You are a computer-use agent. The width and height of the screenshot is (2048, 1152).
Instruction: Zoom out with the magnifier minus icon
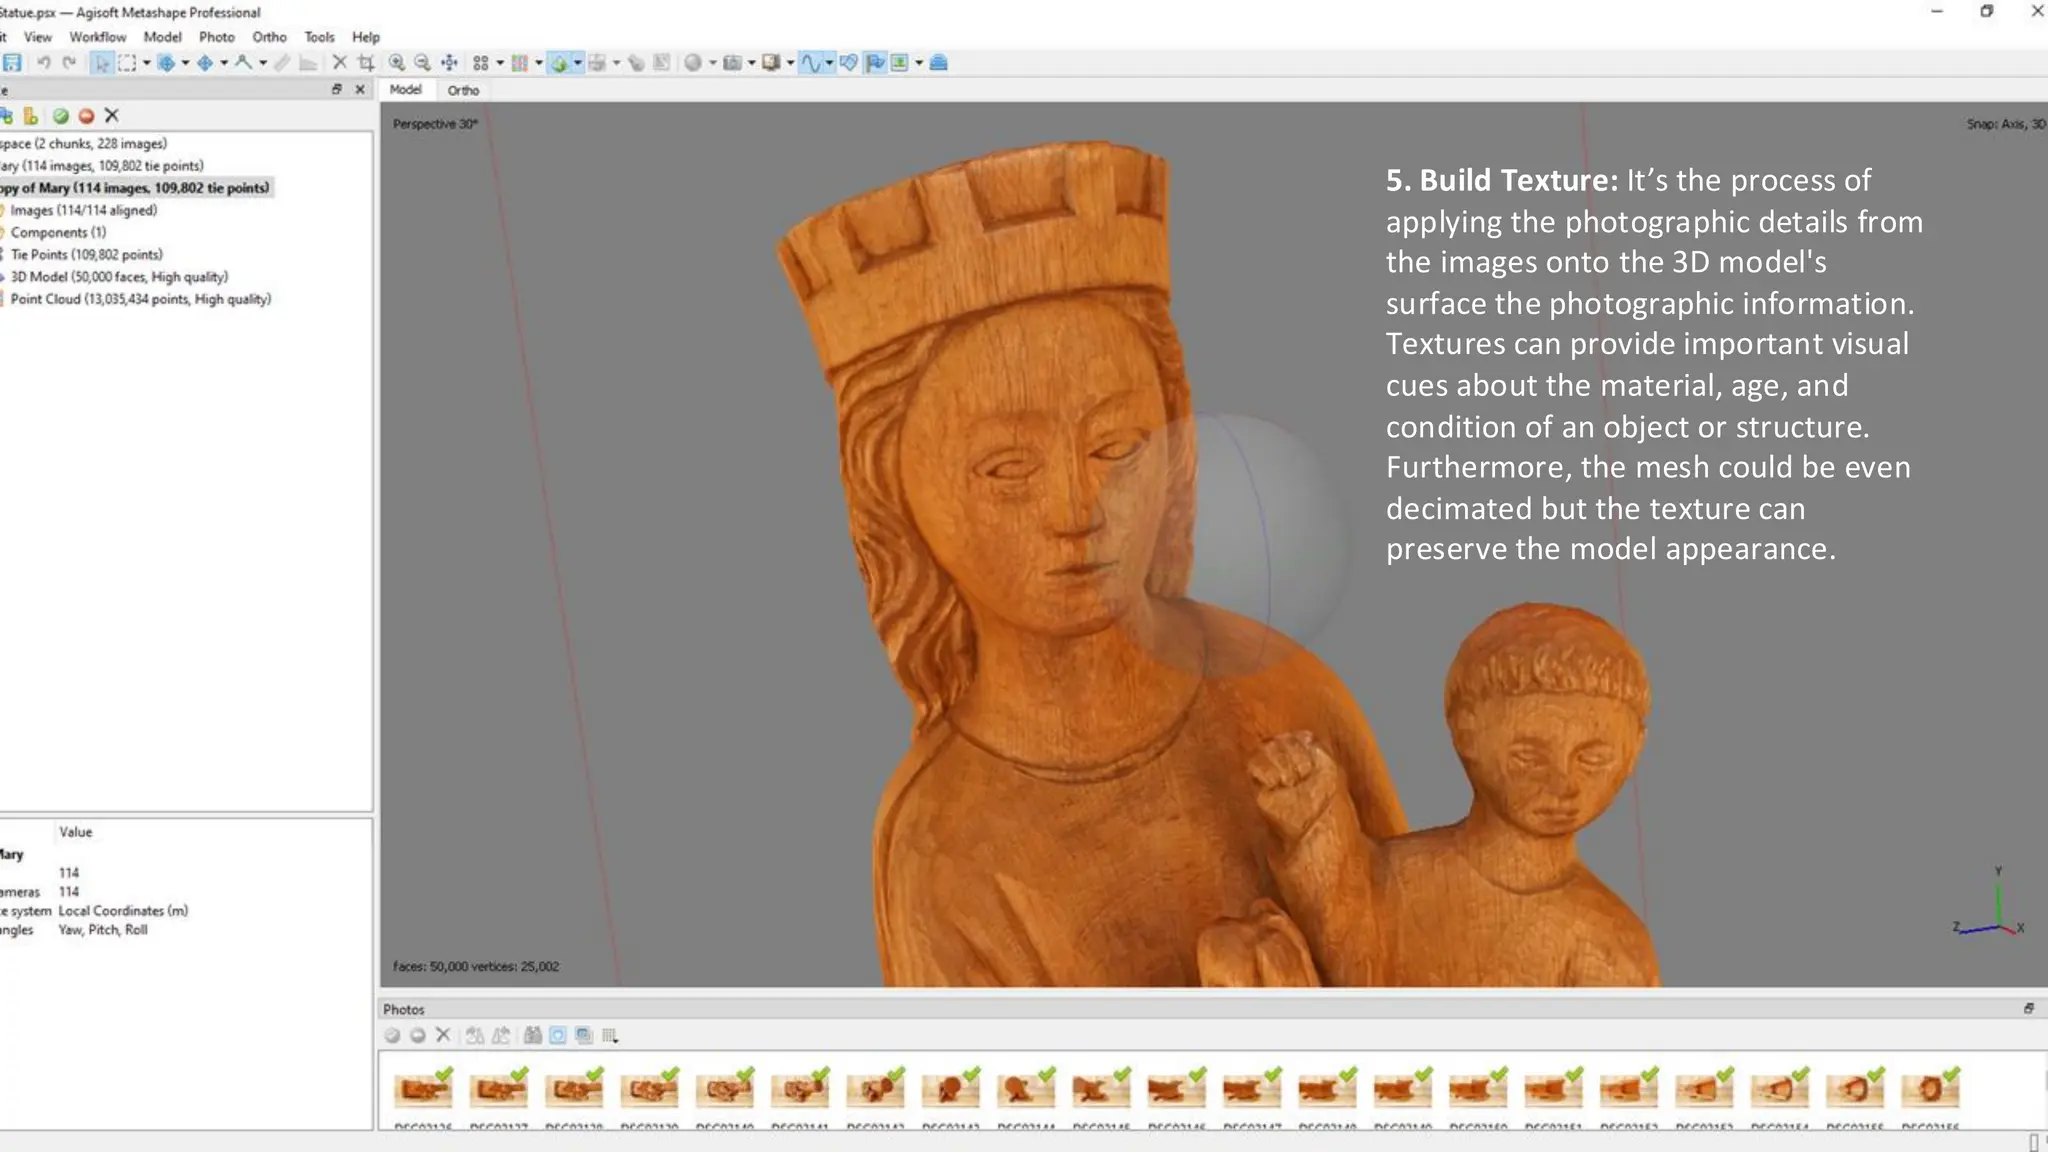(422, 63)
